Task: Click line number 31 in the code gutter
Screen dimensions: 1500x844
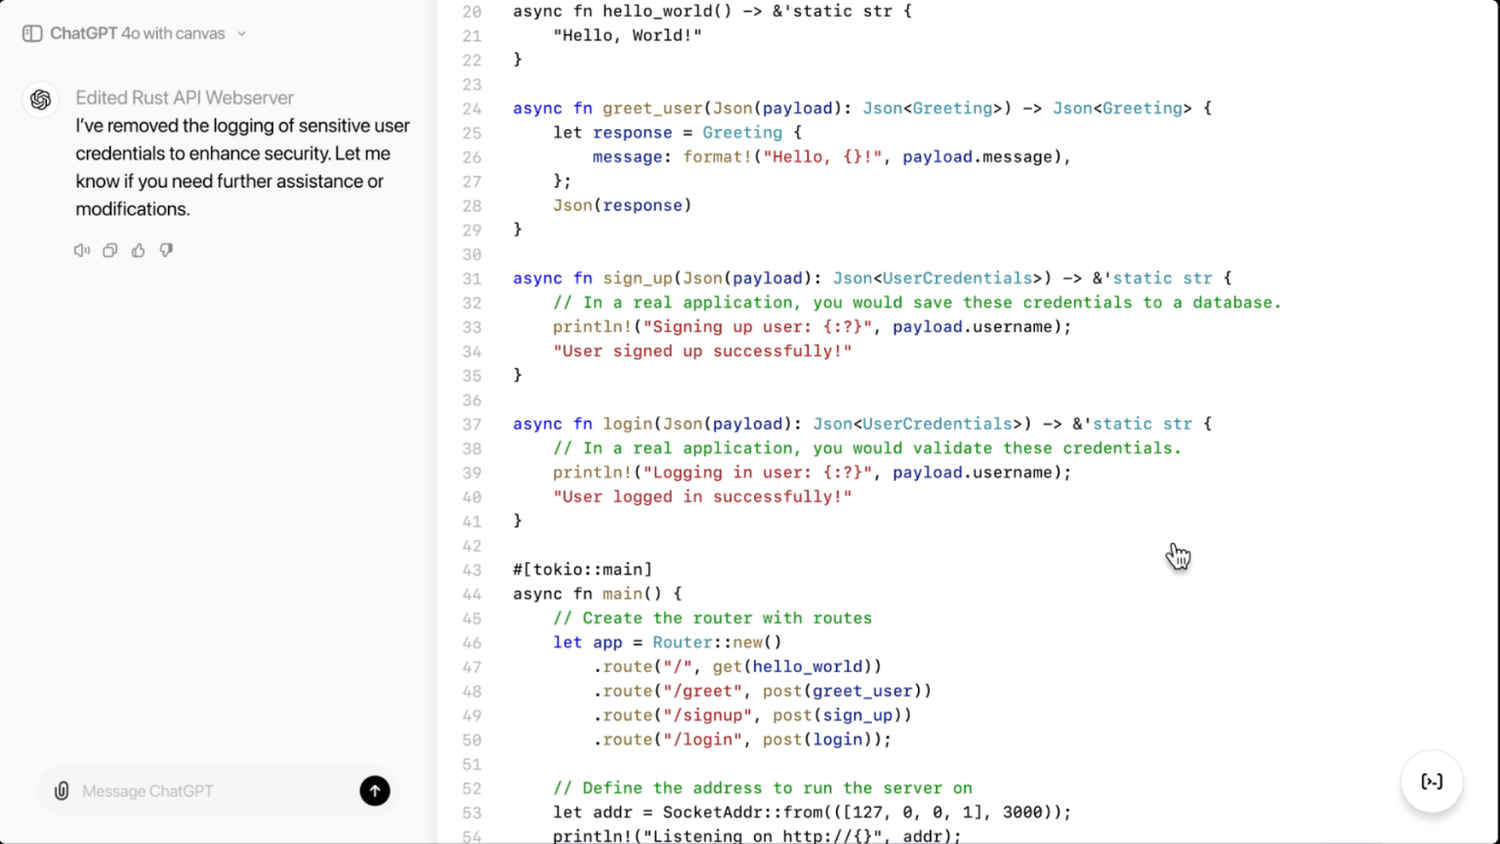Action: pos(471,278)
